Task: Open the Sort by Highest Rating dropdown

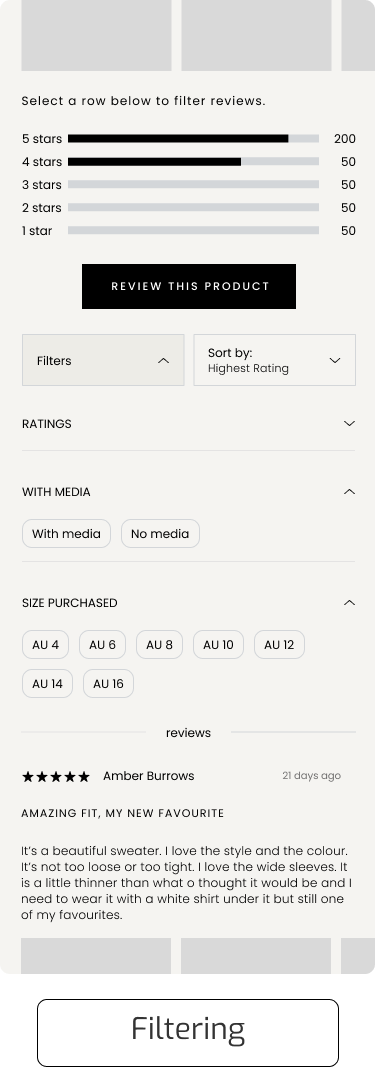Action: coord(274,360)
